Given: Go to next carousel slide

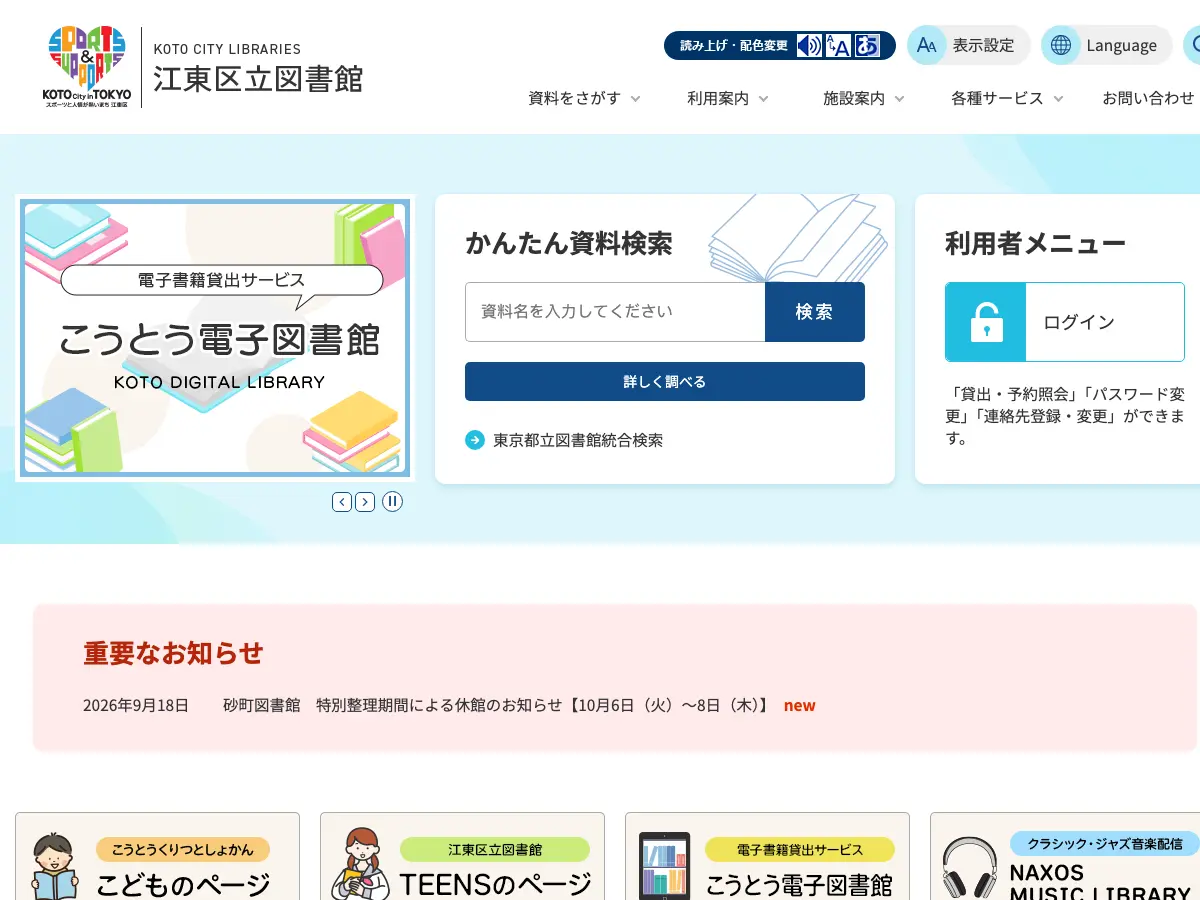Looking at the screenshot, I should pyautogui.click(x=365, y=502).
